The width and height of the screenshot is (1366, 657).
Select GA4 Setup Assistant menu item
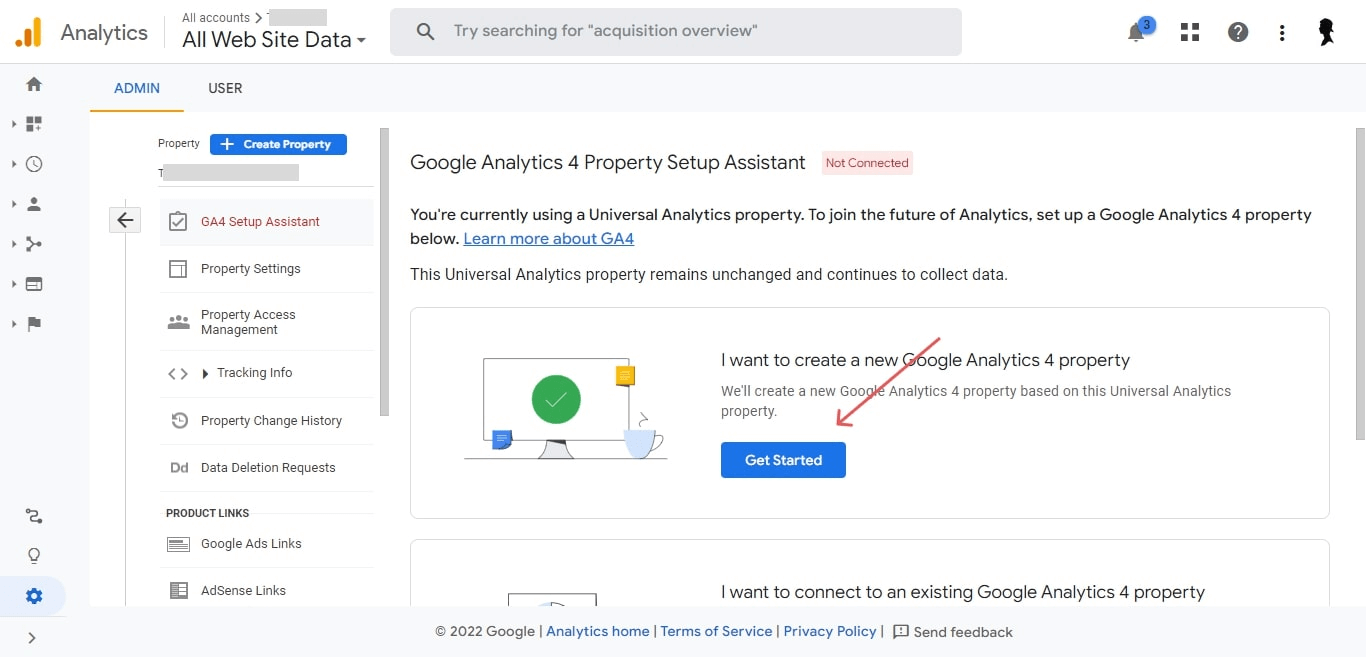pos(266,222)
